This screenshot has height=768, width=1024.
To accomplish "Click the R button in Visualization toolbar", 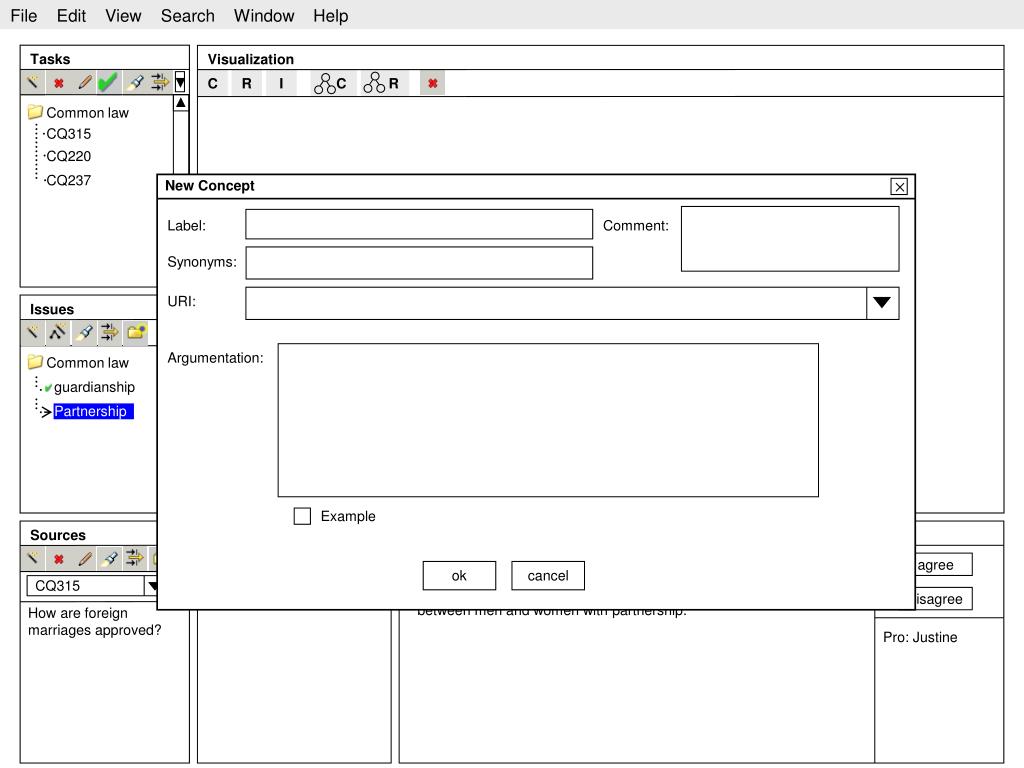I will tap(246, 84).
